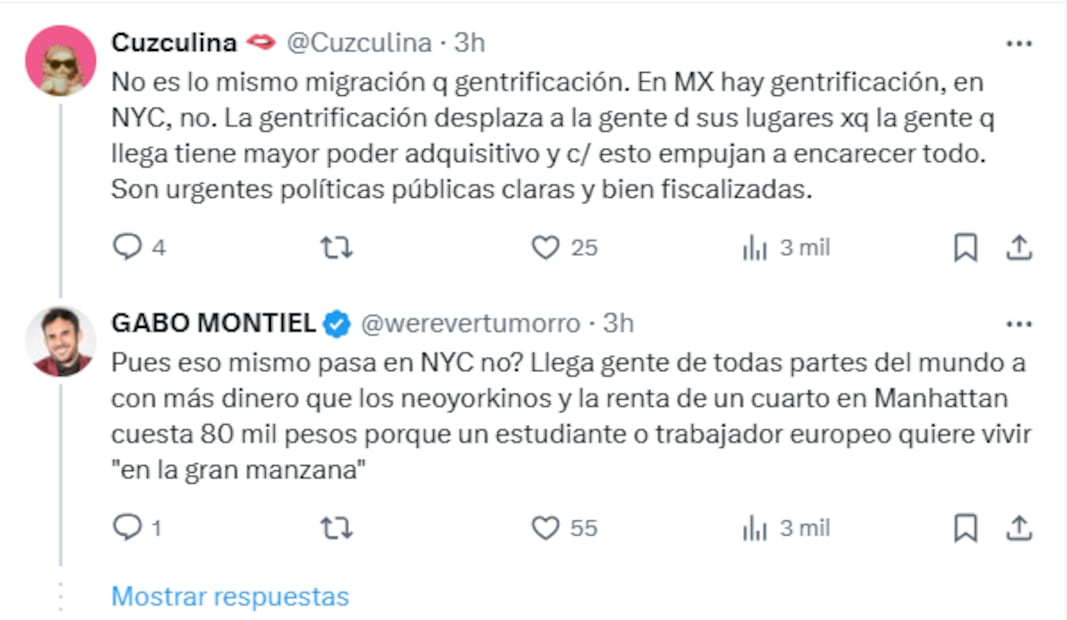Bookmark GABO MONTIEL's tweet
Screen dimensions: 1067x620
965,528
